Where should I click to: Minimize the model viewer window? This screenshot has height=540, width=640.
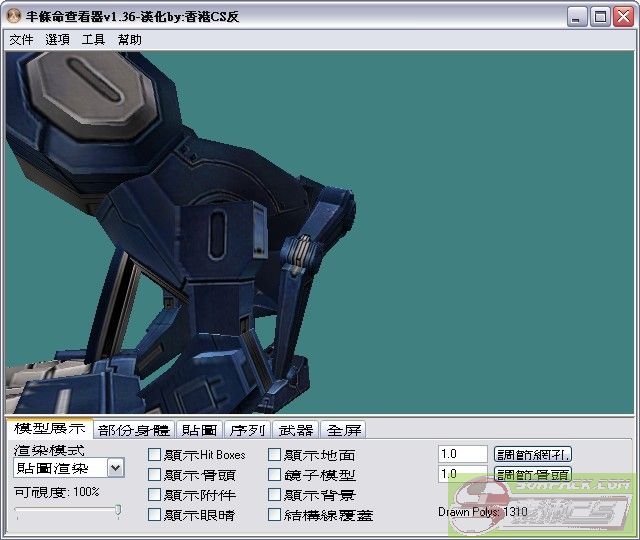[577, 17]
